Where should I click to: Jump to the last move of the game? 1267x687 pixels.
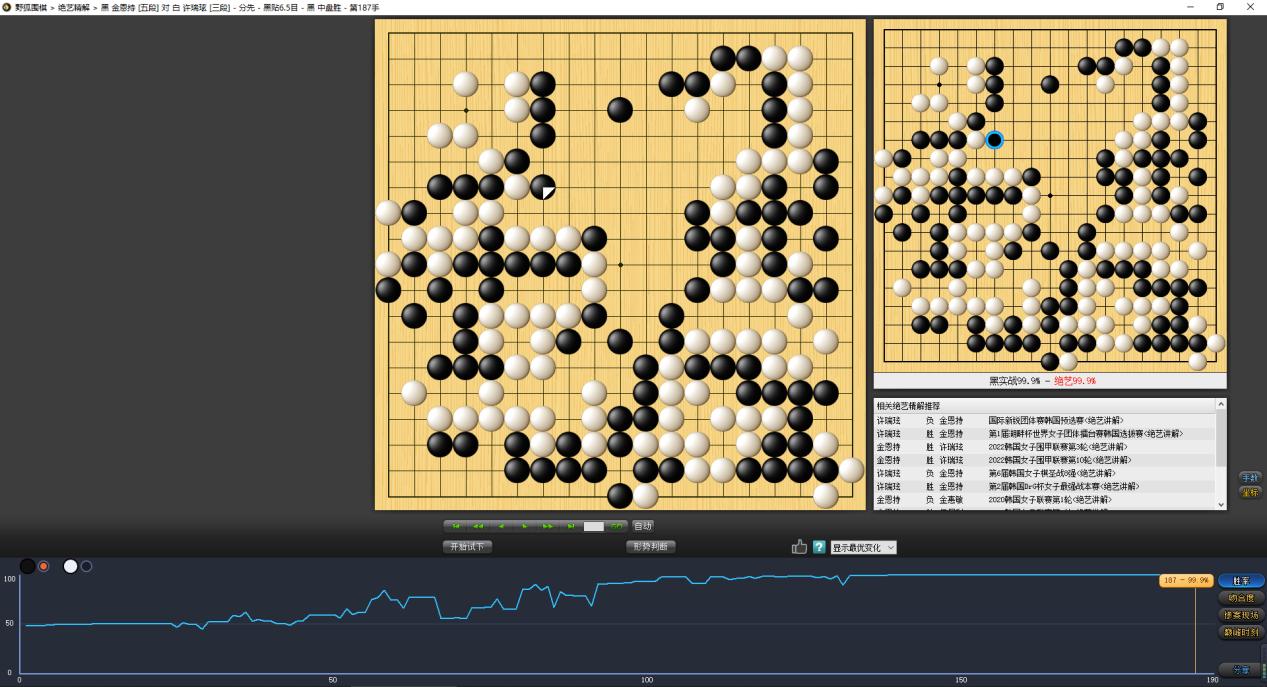571,526
